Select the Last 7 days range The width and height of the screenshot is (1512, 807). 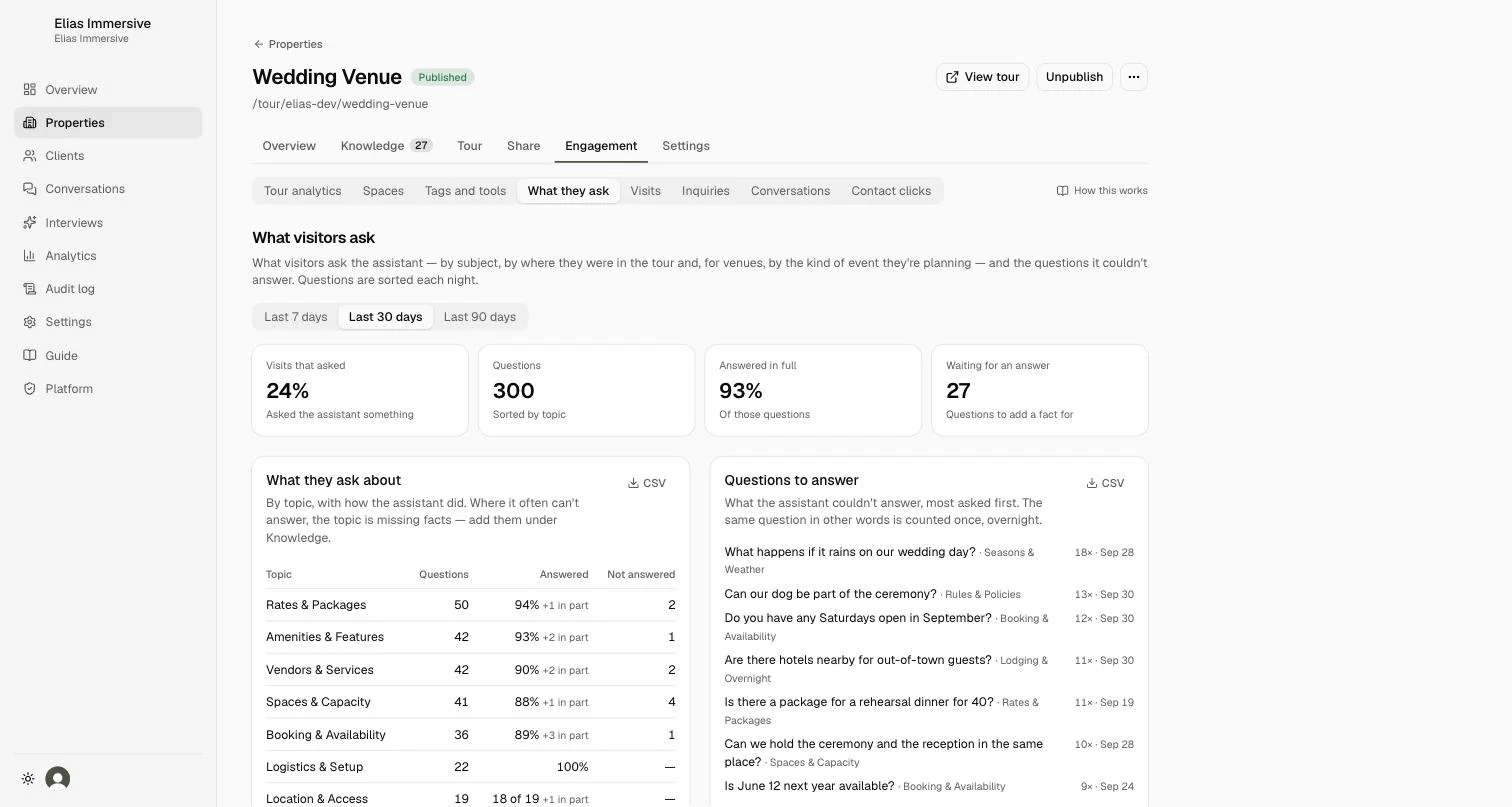coord(296,317)
